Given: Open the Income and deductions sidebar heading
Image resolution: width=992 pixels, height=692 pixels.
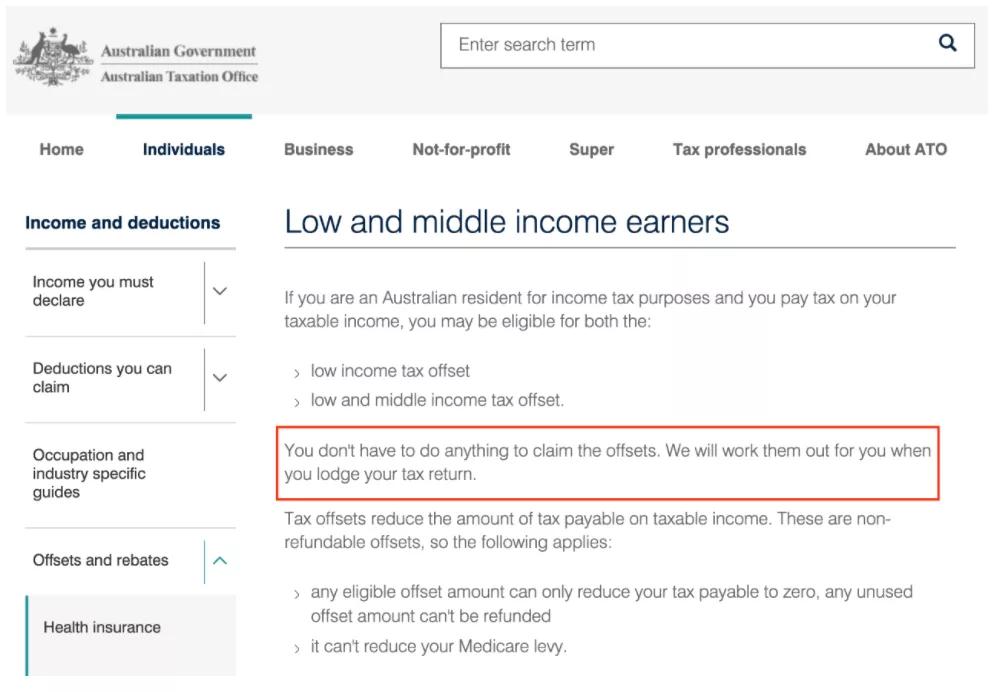Looking at the screenshot, I should [x=123, y=223].
